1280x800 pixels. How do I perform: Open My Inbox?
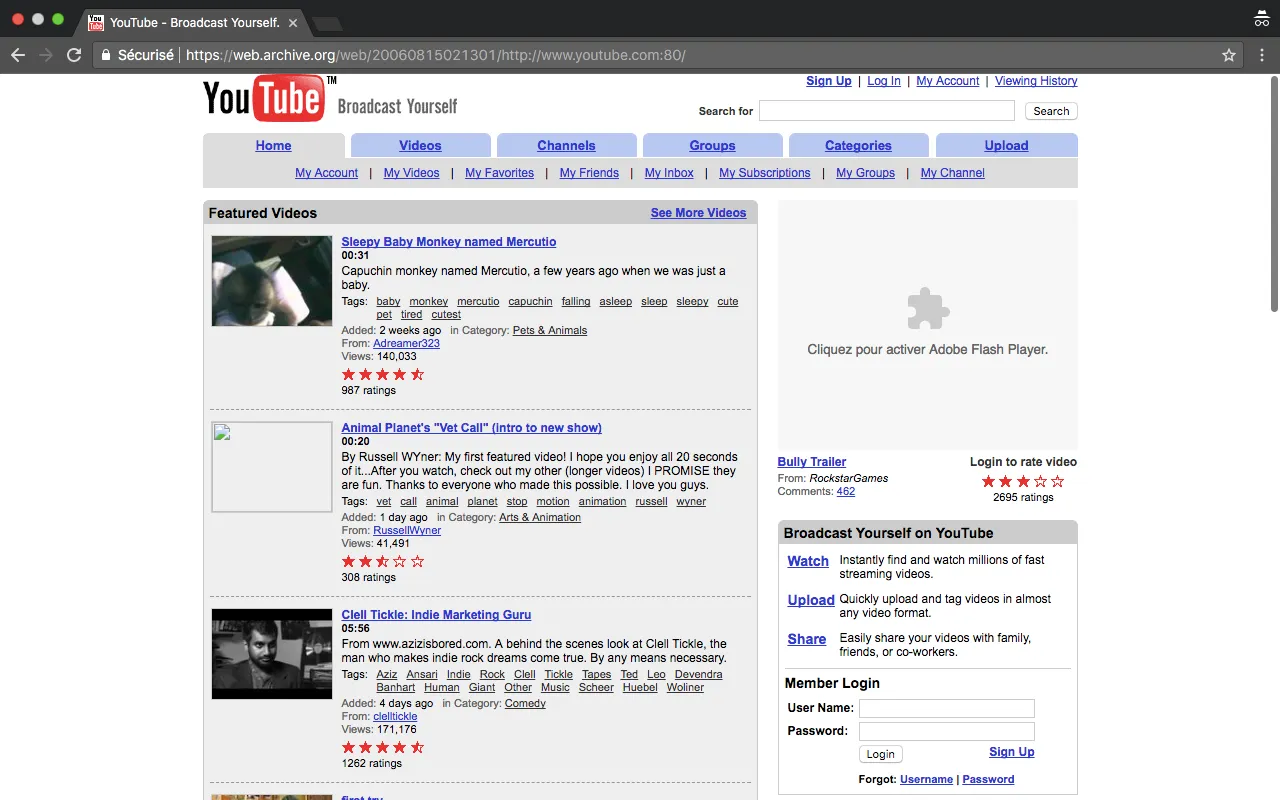[669, 173]
